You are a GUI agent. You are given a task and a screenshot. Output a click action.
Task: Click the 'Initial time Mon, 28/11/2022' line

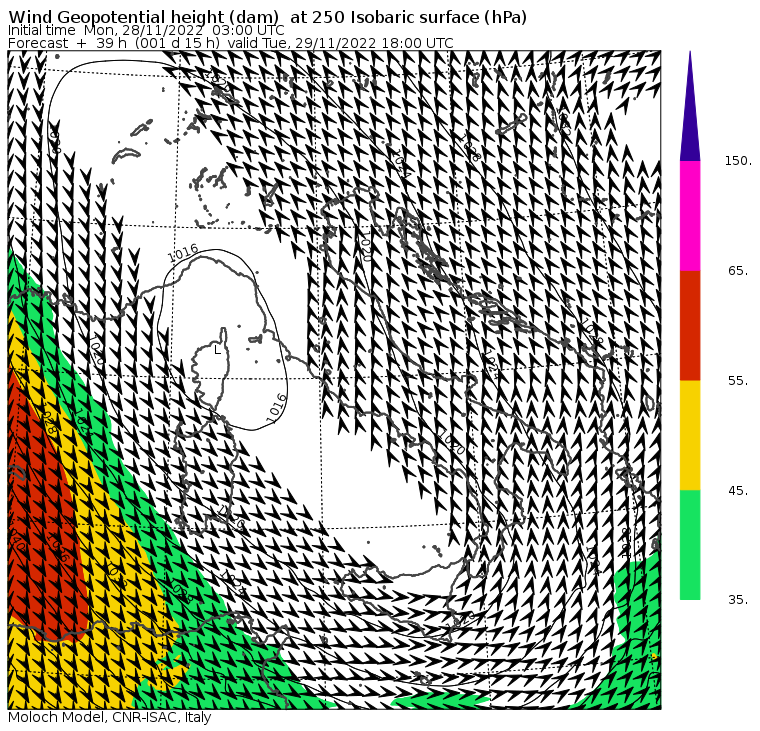(x=146, y=30)
